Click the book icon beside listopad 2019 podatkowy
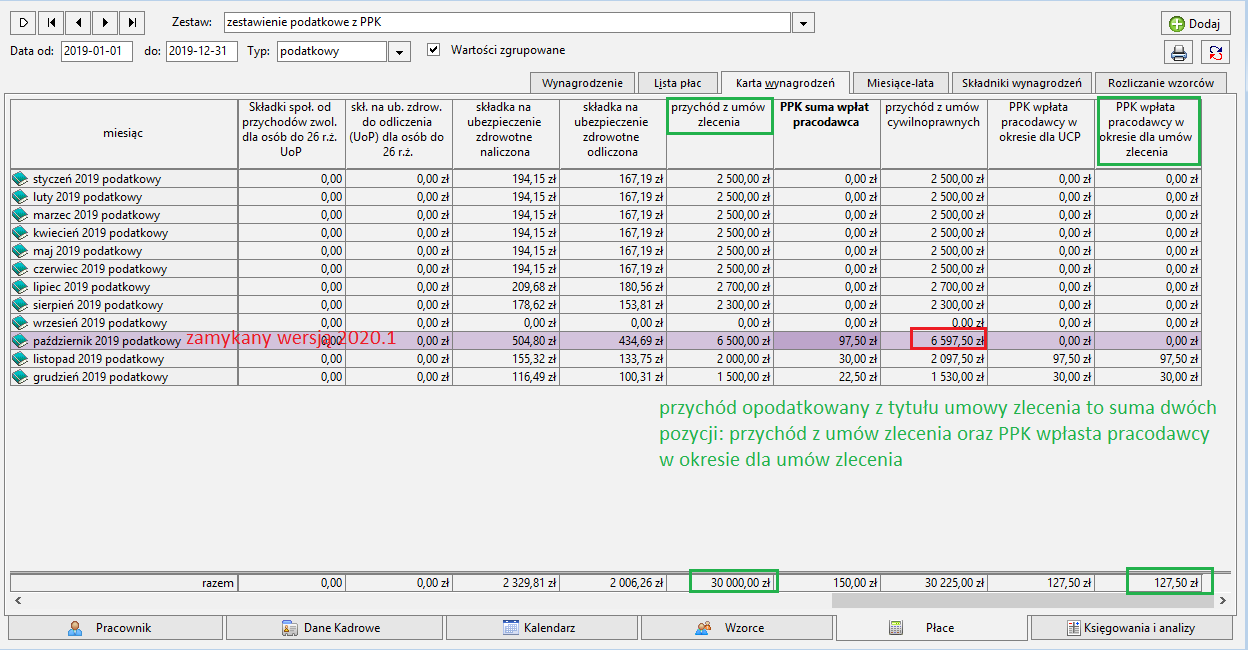This screenshot has width=1248, height=650. (x=20, y=359)
